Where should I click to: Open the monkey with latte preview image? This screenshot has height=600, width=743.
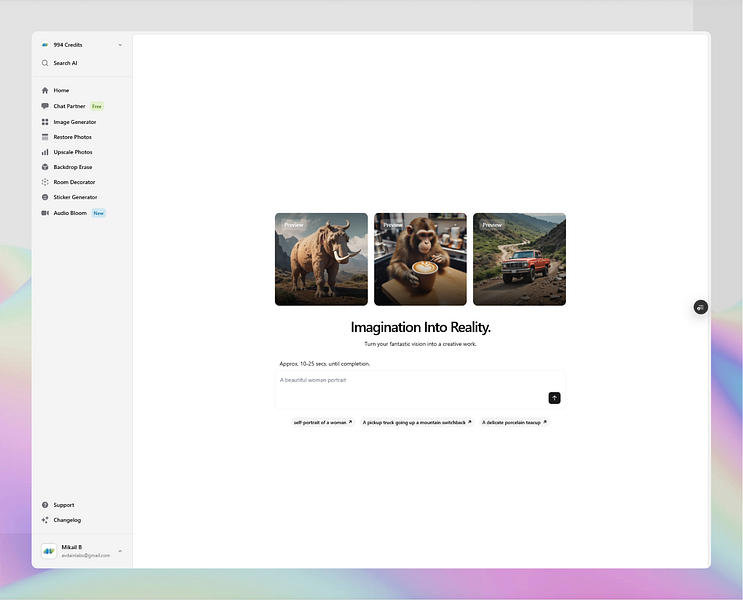420,259
